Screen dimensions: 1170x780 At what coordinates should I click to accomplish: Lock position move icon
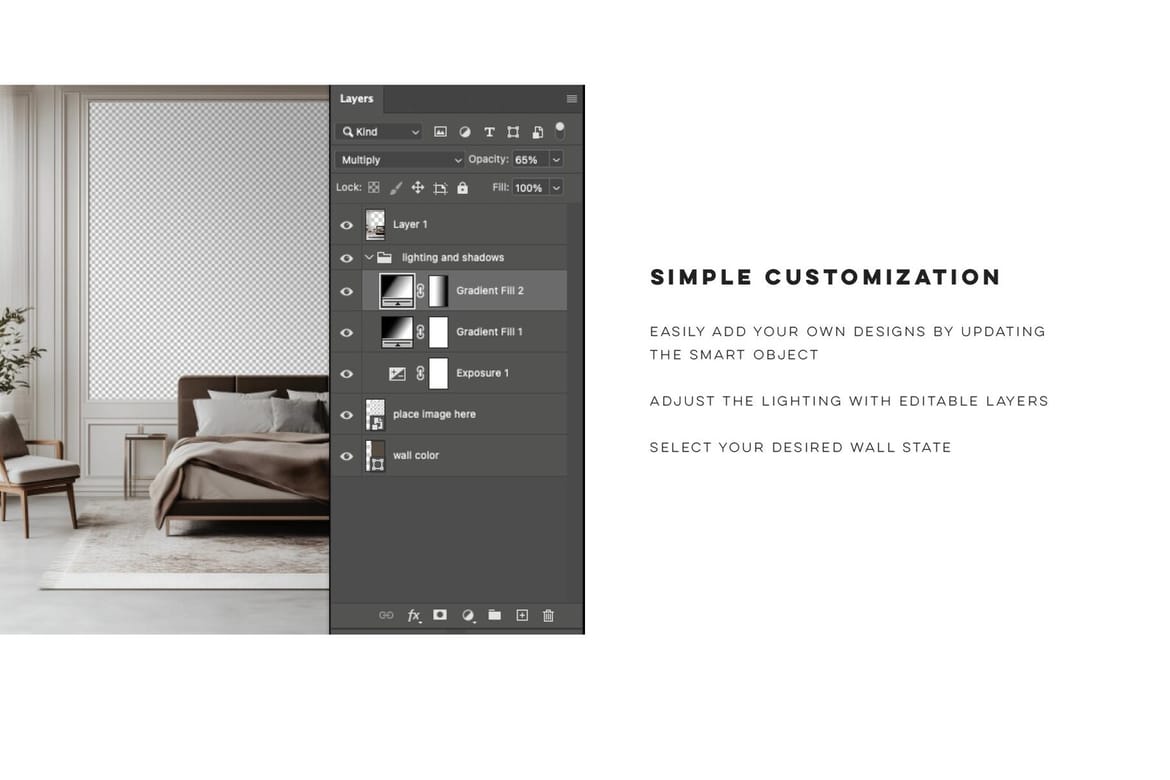[418, 187]
